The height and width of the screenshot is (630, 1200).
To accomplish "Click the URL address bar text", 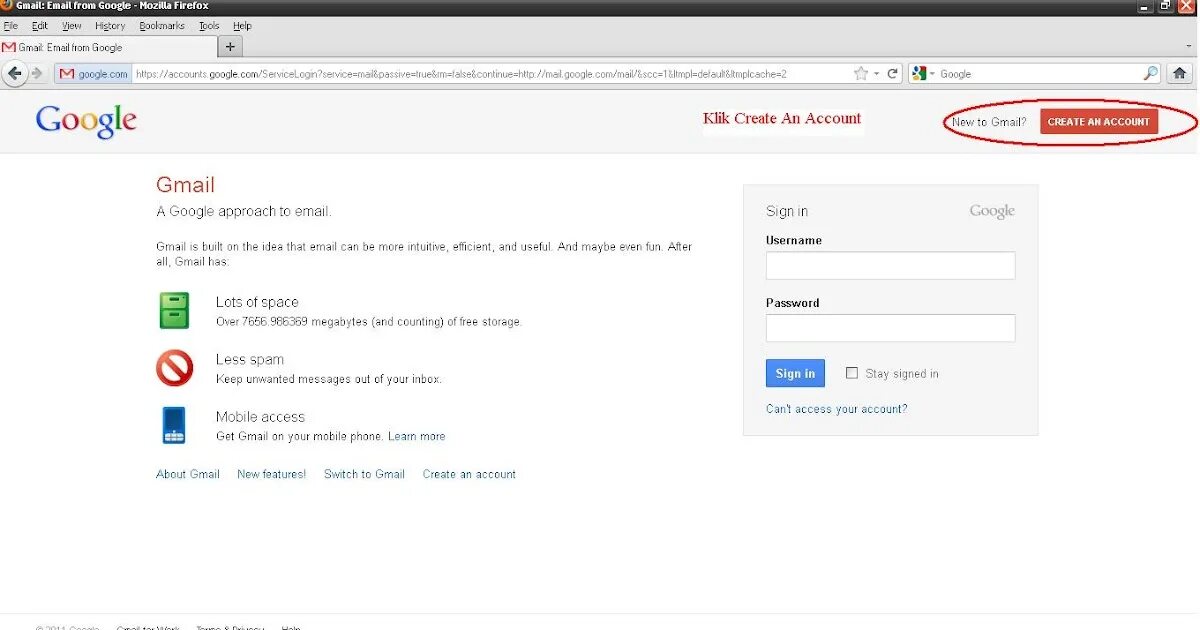I will [x=461, y=74].
